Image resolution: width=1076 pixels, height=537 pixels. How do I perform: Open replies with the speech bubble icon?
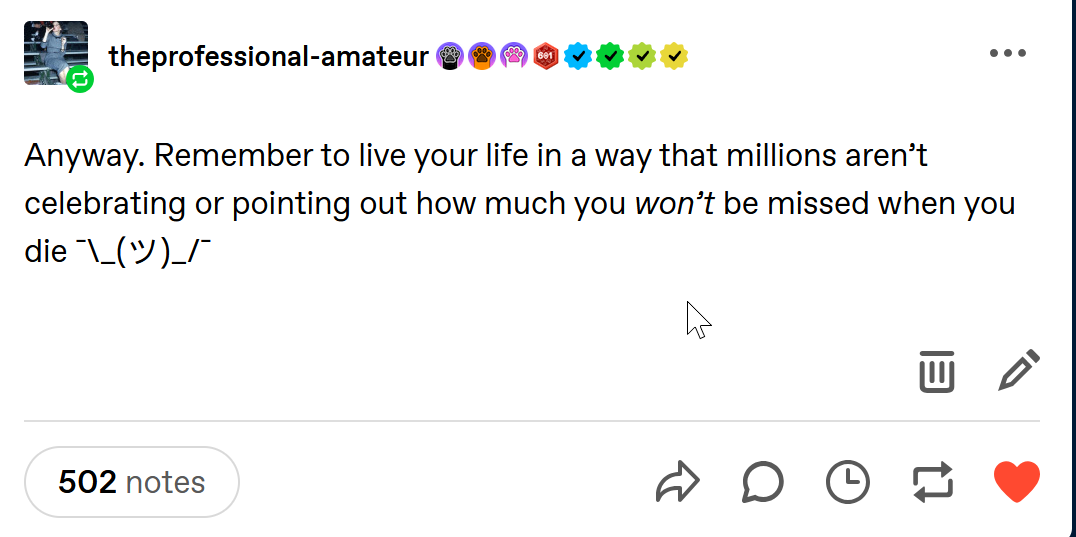(762, 483)
